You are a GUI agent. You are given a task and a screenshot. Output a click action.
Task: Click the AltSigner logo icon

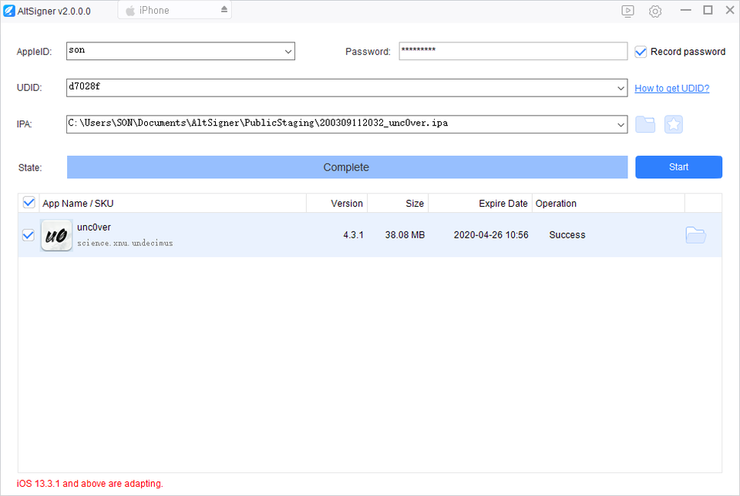point(9,10)
